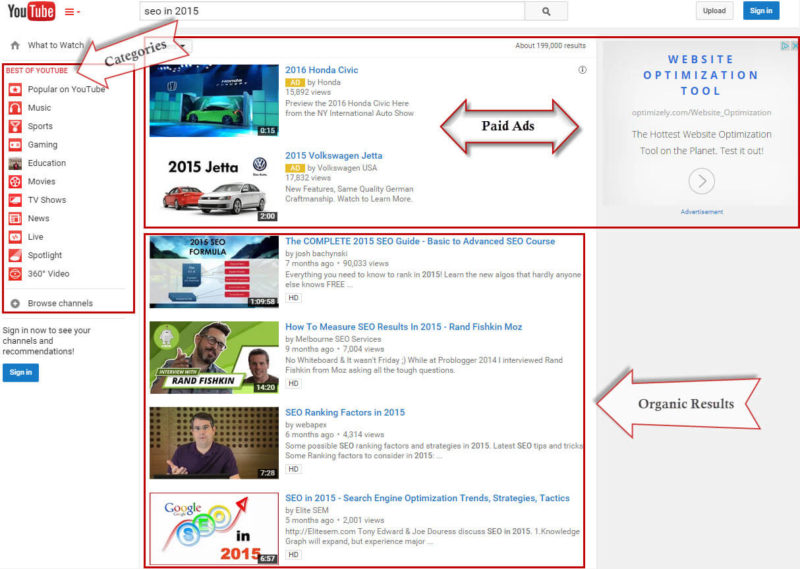Open the News category

(x=39, y=218)
